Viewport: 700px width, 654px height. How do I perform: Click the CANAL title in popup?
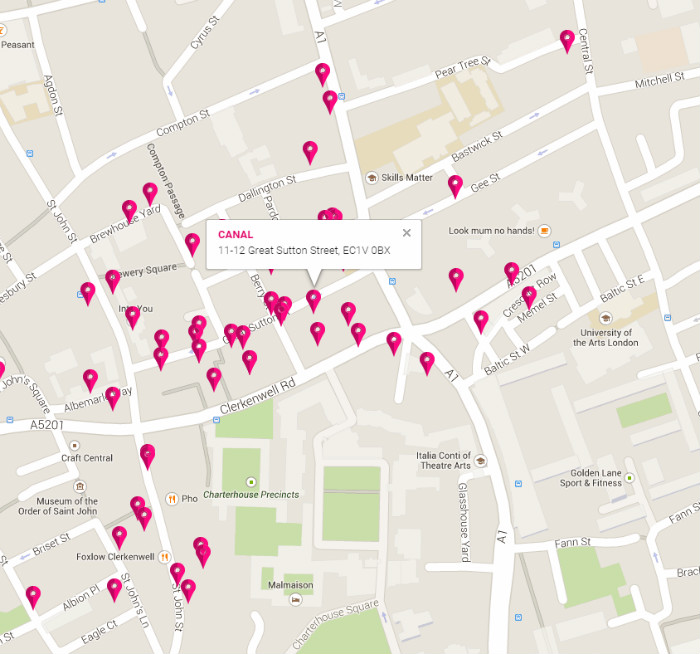click(235, 234)
